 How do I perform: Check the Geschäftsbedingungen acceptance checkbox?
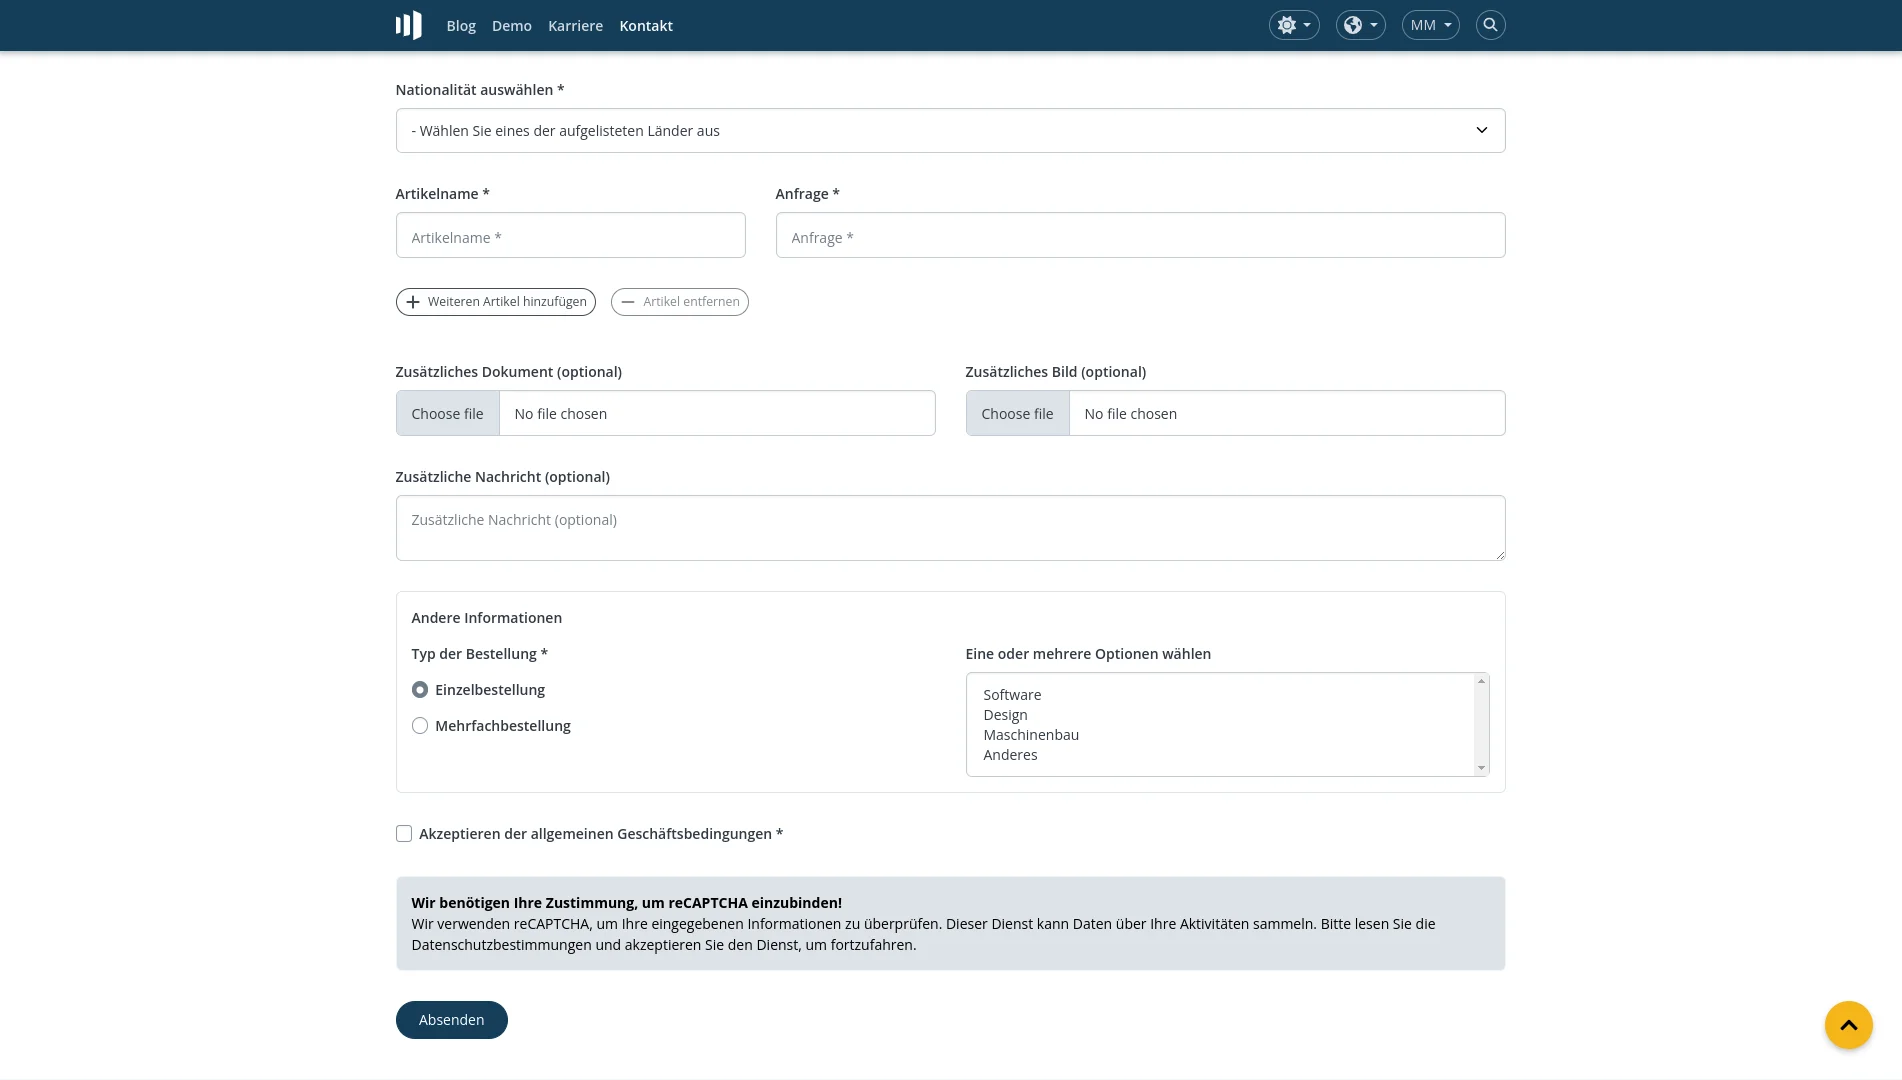pos(404,833)
